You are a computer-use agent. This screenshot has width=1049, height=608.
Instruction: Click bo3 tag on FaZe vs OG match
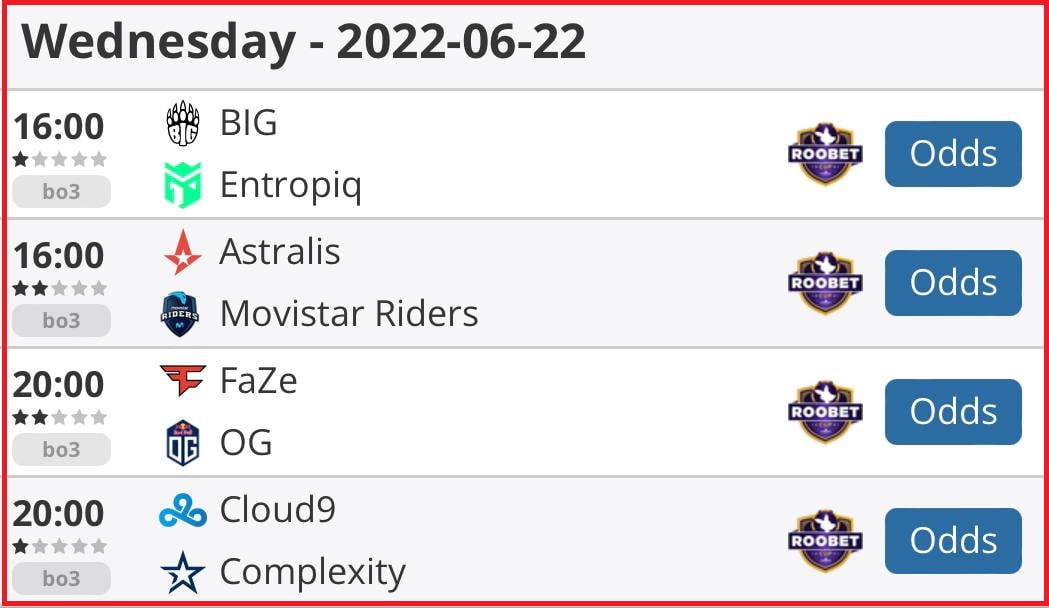click(x=61, y=449)
